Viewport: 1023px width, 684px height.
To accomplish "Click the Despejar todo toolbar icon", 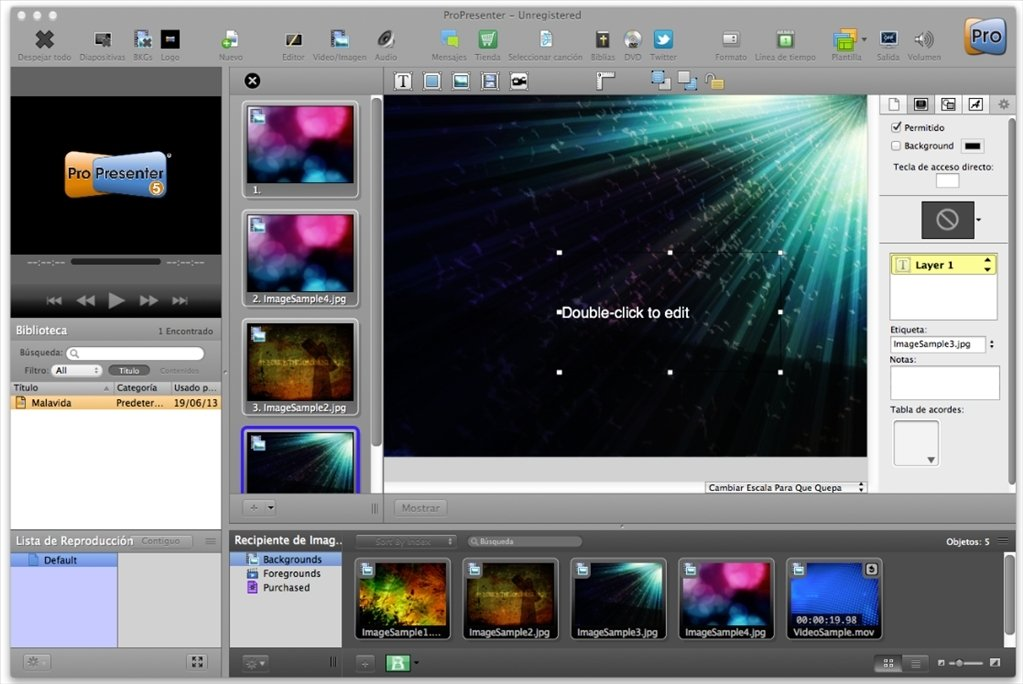I will point(44,40).
